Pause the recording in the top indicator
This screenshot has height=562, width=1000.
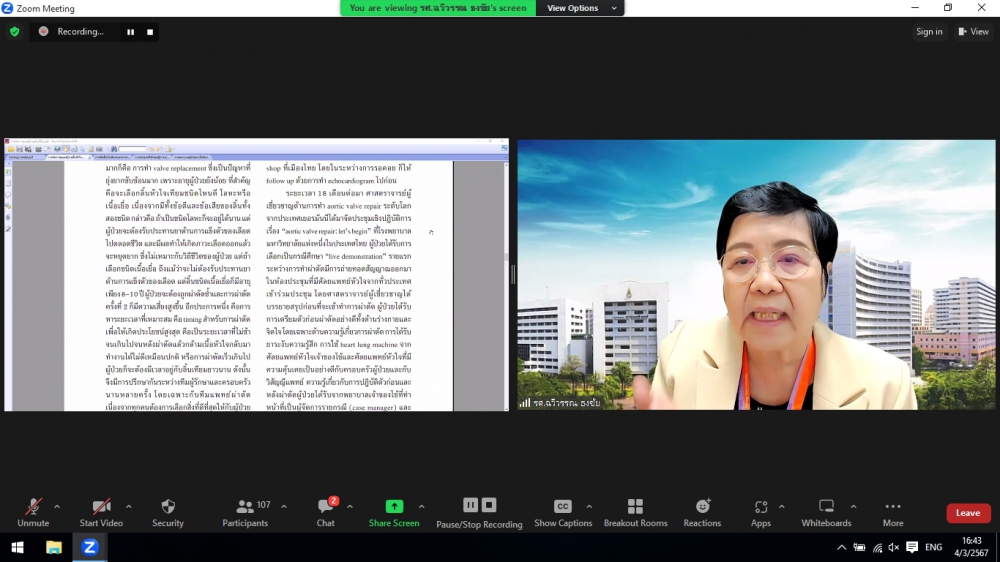click(x=130, y=32)
